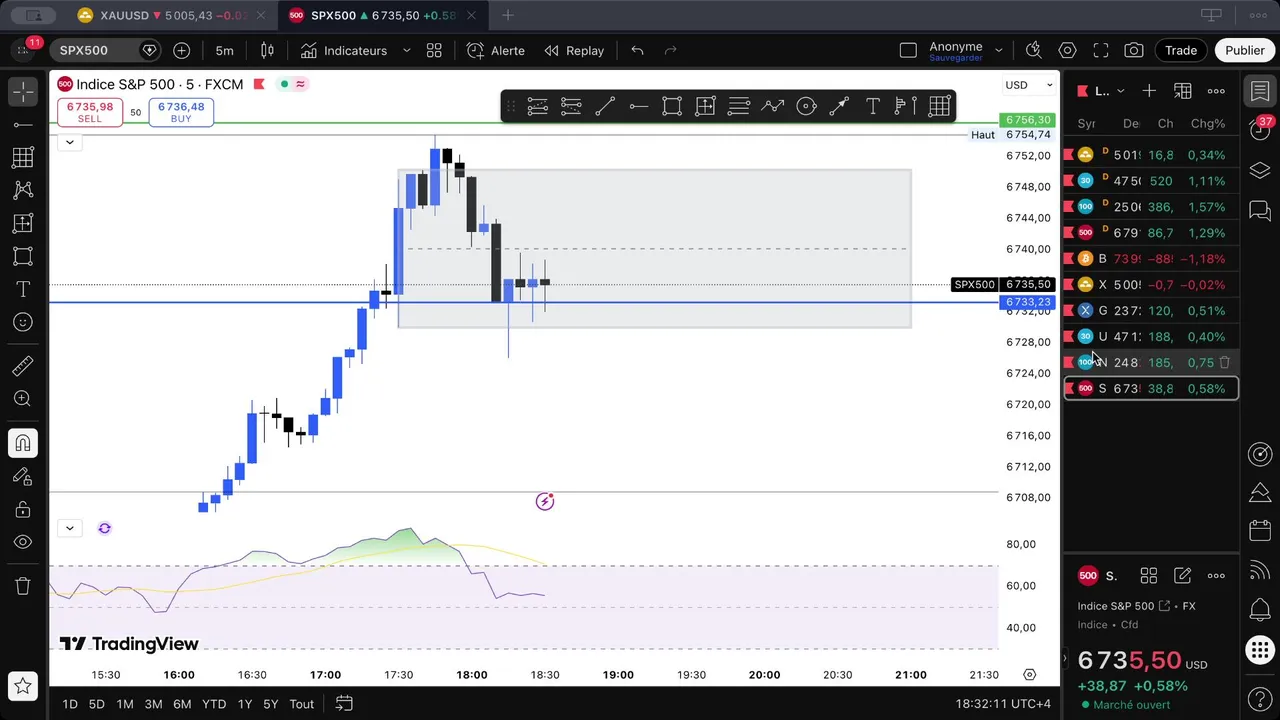Select the Zoom In tool
1280x720 pixels.
[x=23, y=399]
